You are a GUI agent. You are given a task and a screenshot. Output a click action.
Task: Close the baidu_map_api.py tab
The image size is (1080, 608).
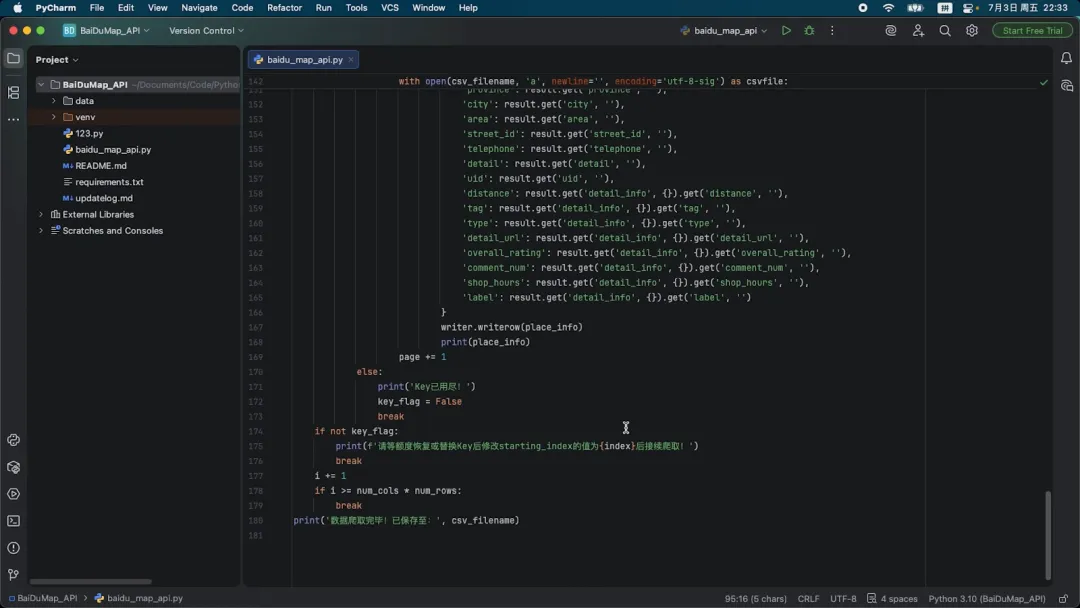click(351, 60)
